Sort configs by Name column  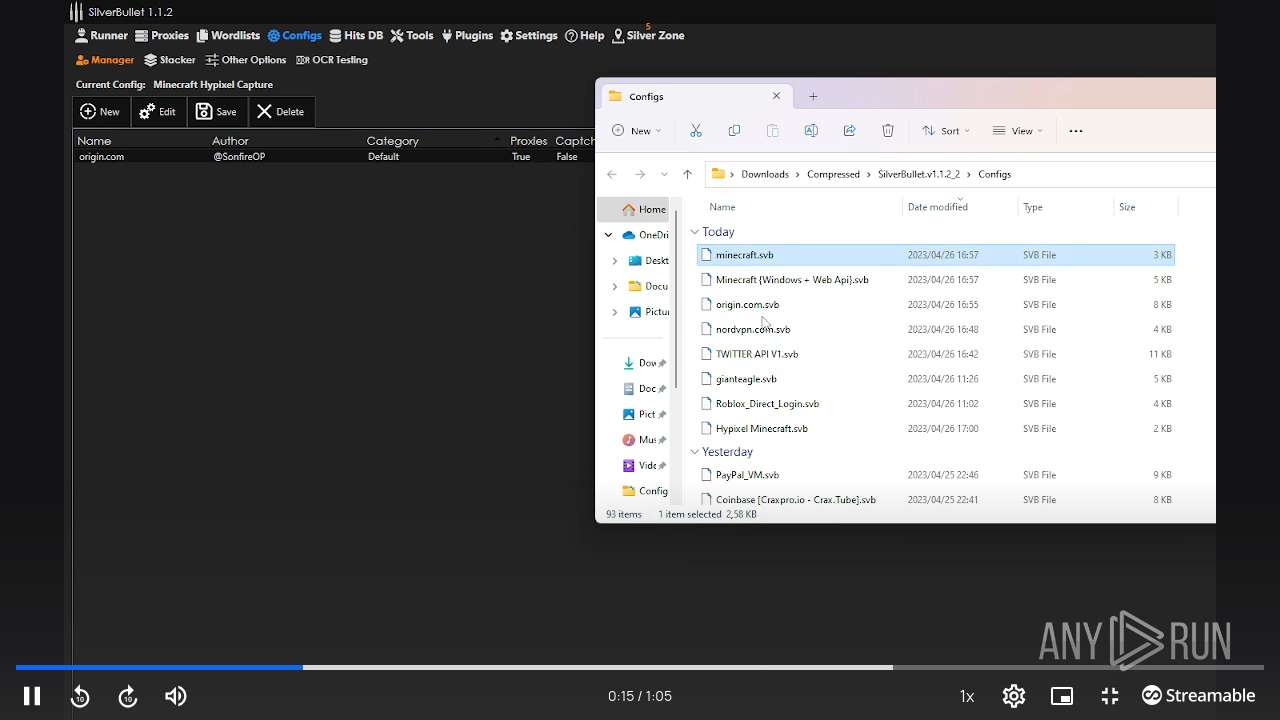[94, 141]
